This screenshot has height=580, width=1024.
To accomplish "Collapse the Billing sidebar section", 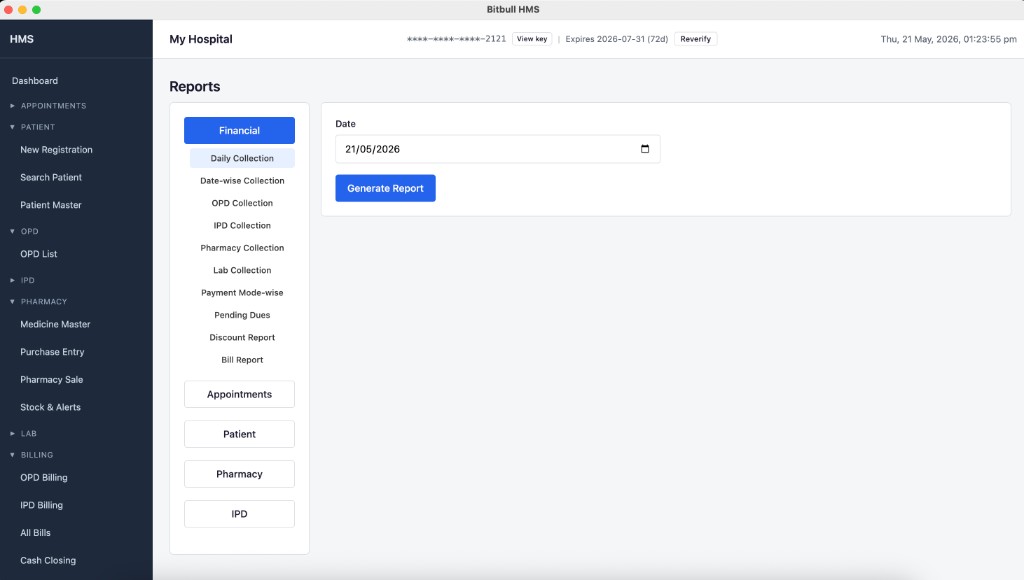I will pos(31,455).
